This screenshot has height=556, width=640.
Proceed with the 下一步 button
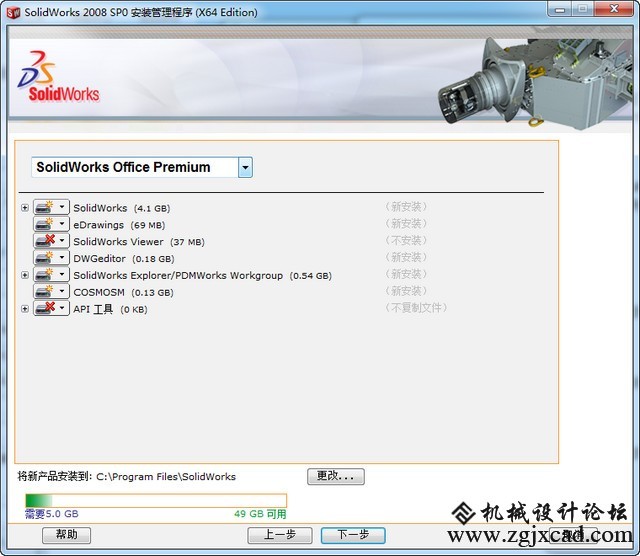click(x=353, y=535)
